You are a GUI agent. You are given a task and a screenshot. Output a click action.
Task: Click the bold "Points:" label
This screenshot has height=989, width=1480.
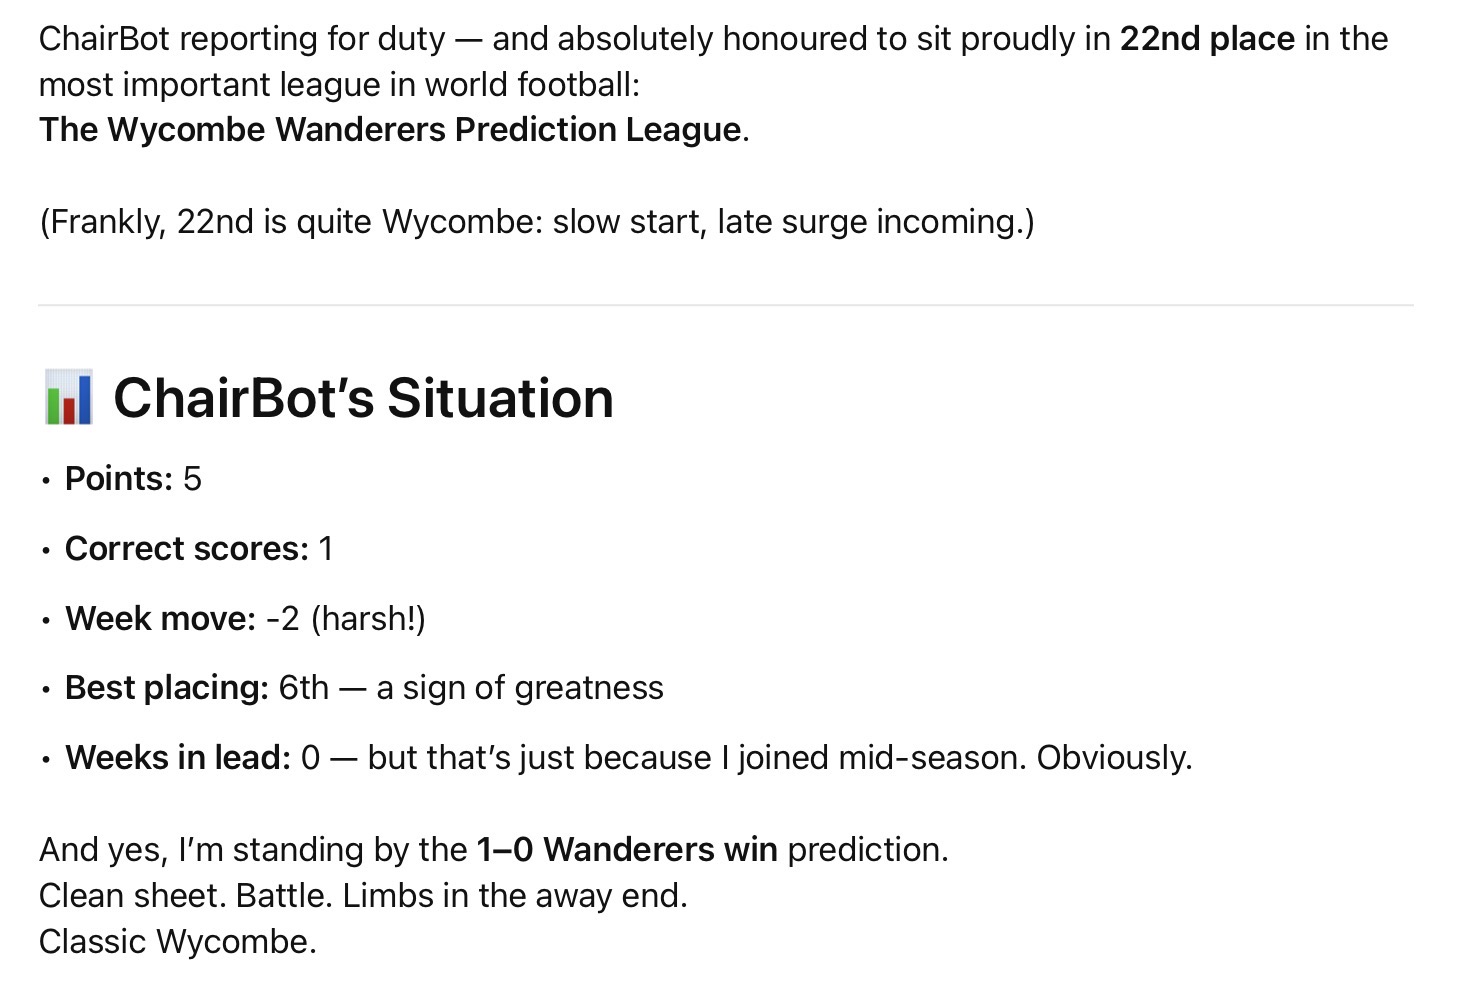pos(118,479)
